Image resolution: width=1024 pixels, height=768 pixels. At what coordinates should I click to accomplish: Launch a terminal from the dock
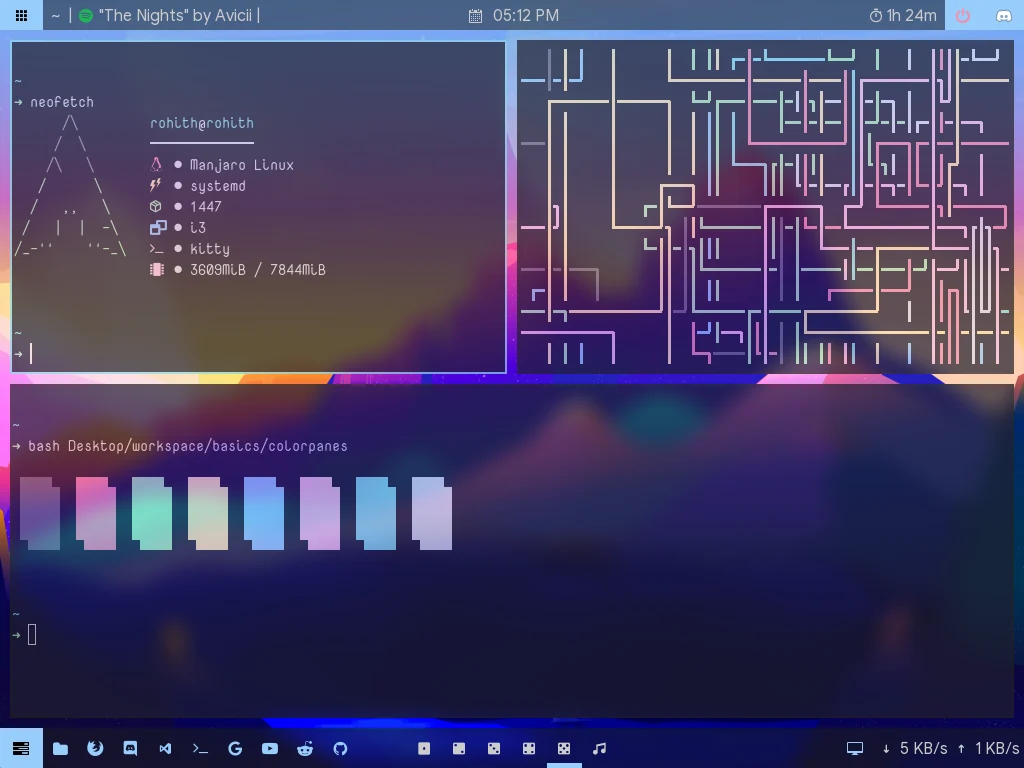point(199,748)
